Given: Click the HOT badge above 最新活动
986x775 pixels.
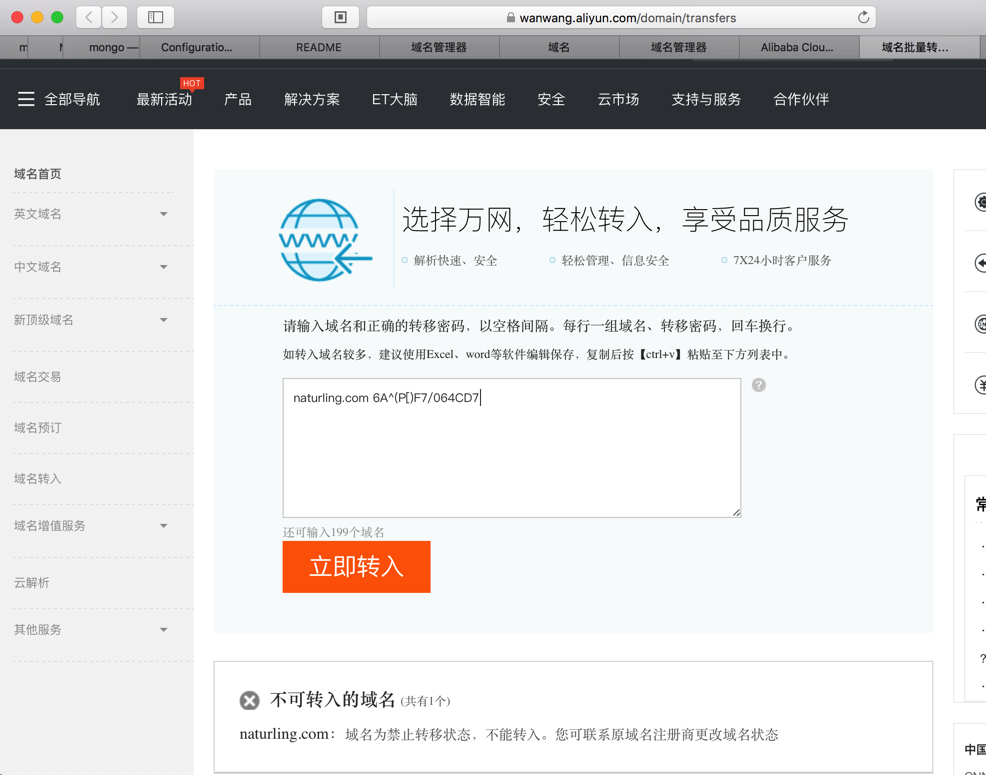Looking at the screenshot, I should 191,83.
